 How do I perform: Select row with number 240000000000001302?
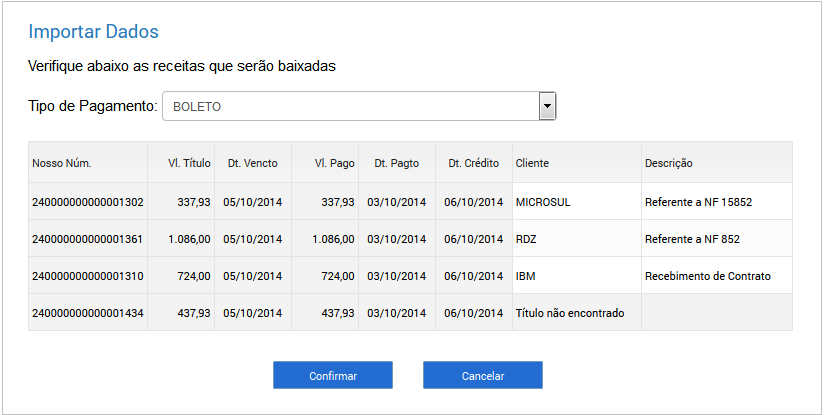click(410, 202)
